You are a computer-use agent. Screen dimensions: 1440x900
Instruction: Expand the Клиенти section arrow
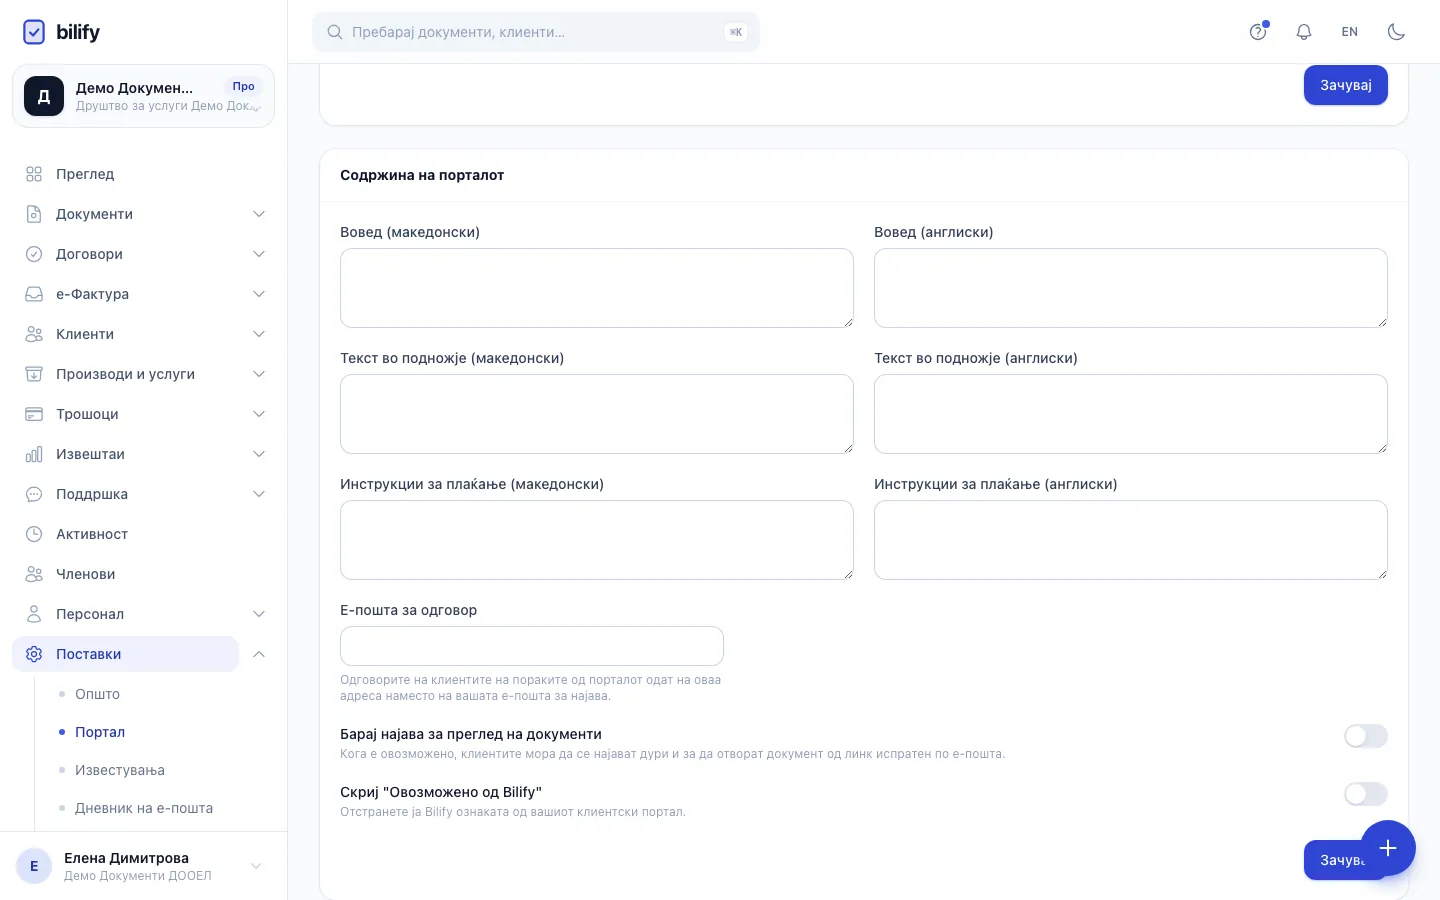click(259, 334)
